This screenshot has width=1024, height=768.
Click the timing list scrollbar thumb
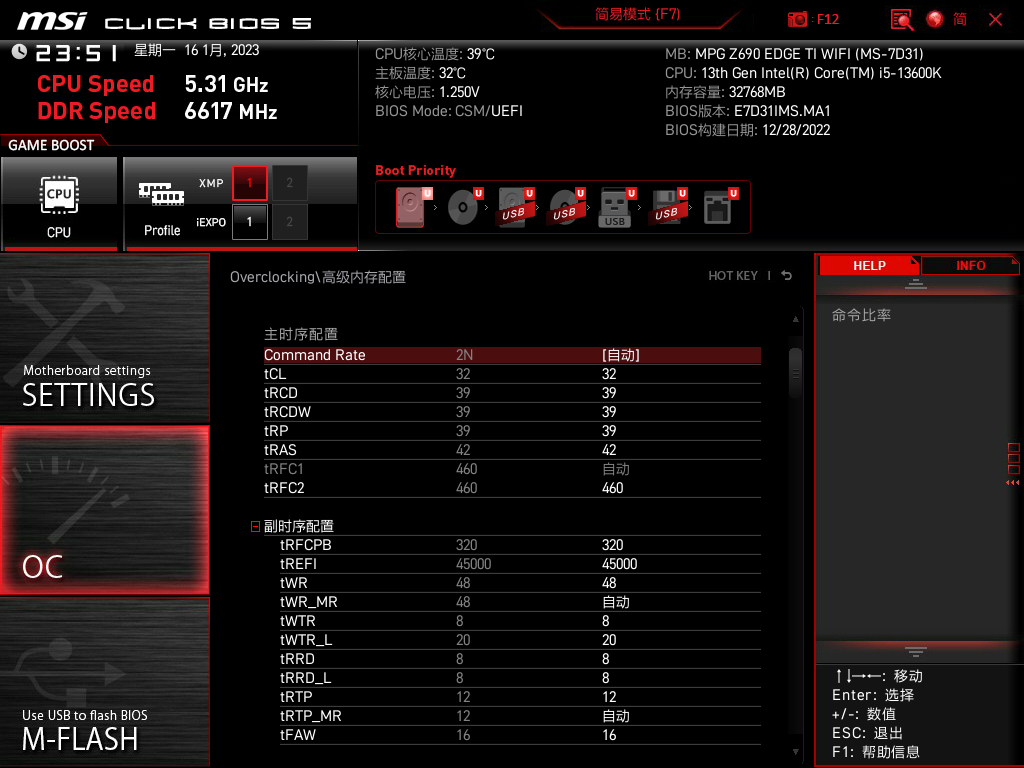click(795, 373)
